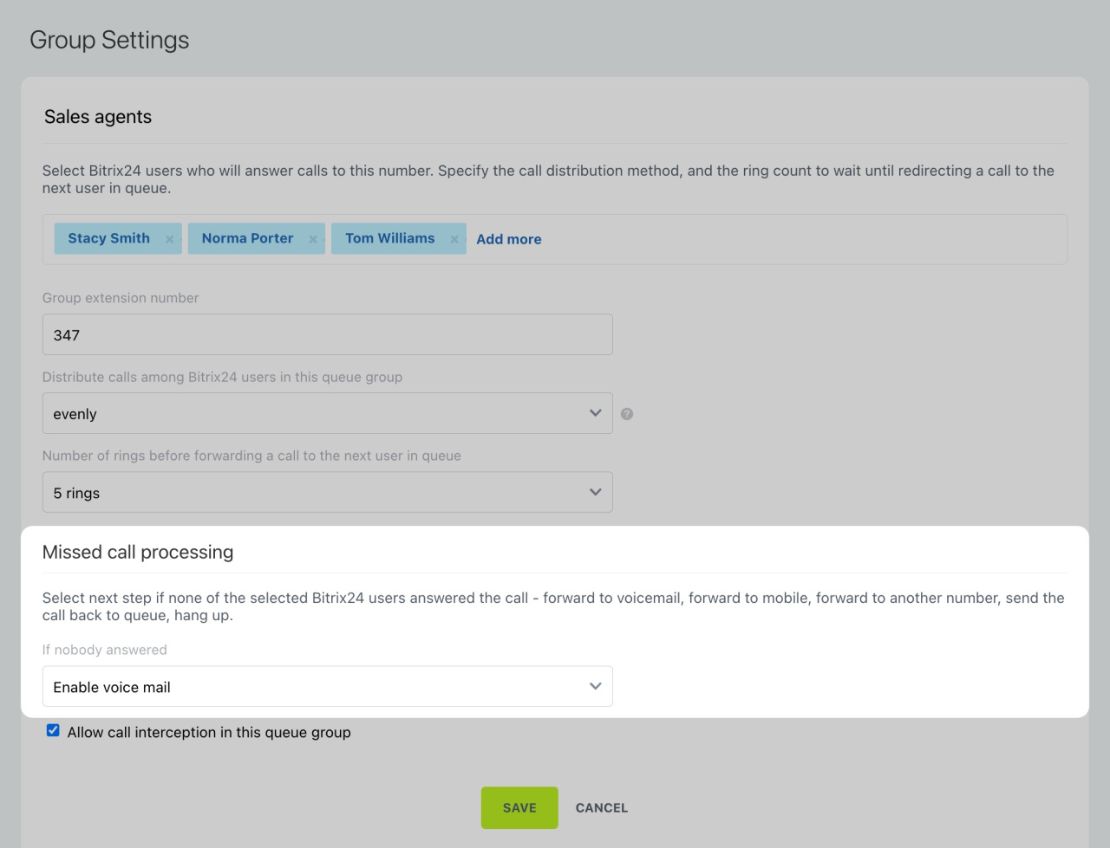Open help icon beside call distribution dropdown
Screen dimensions: 1110x848
[x=626, y=414]
